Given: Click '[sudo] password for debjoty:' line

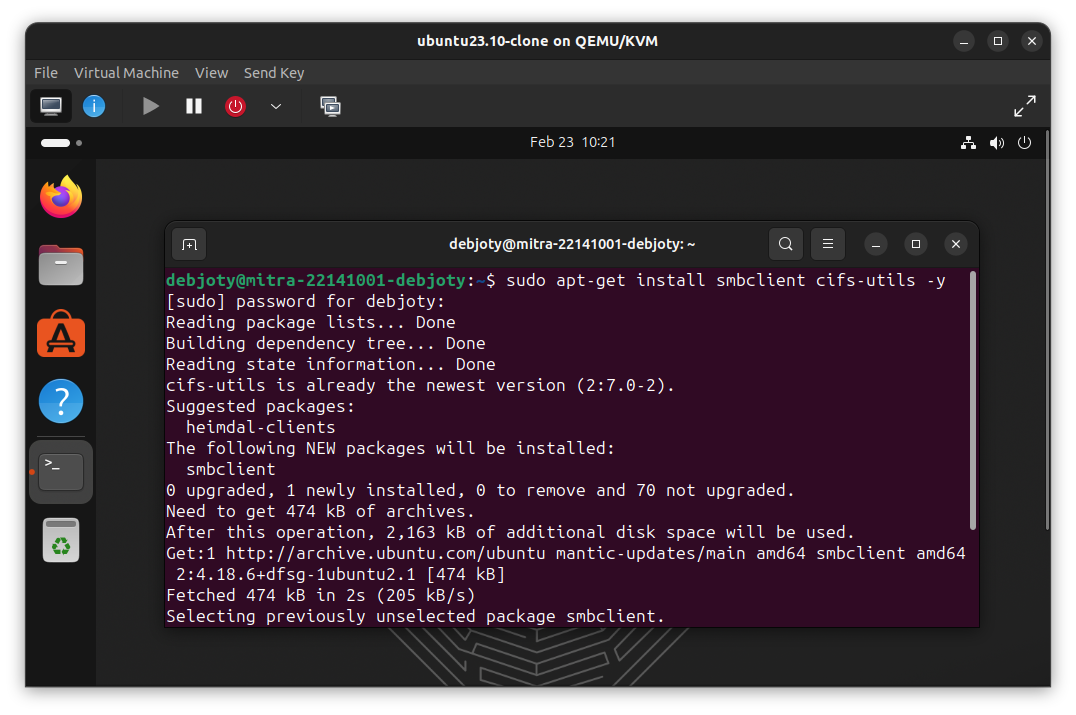Looking at the screenshot, I should click(x=305, y=301).
